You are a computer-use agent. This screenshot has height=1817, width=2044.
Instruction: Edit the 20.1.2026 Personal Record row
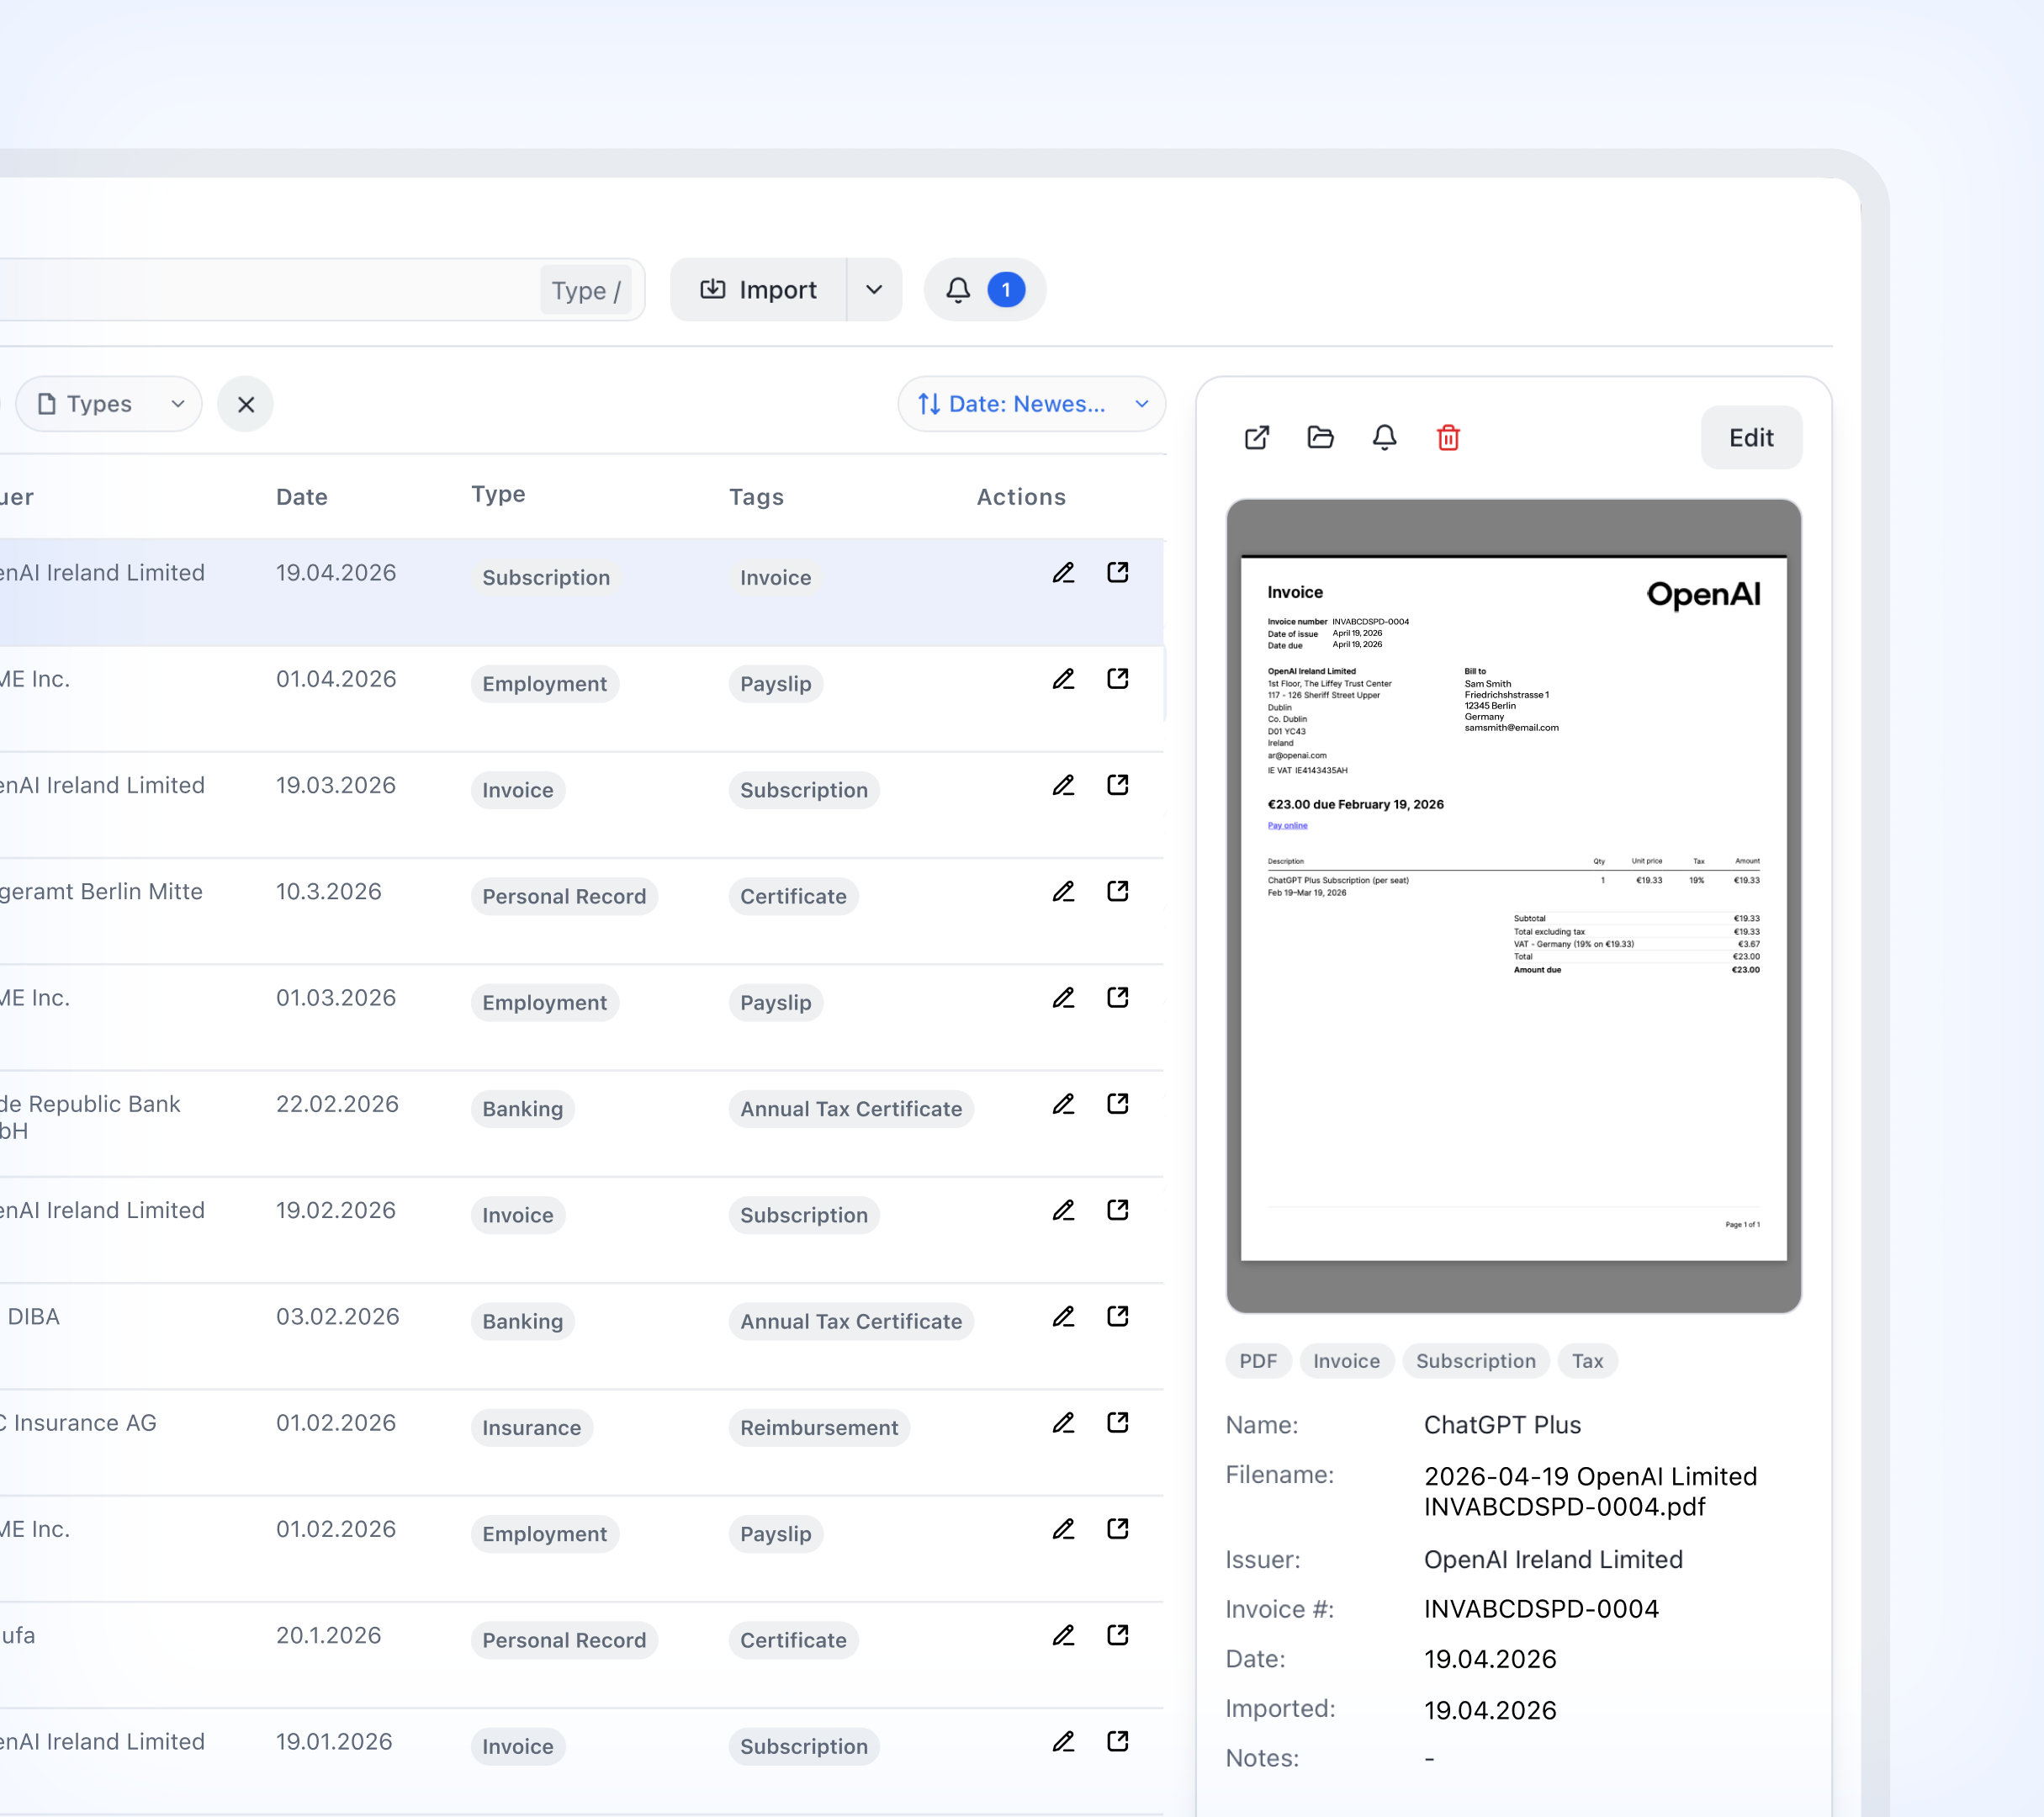click(1063, 1635)
